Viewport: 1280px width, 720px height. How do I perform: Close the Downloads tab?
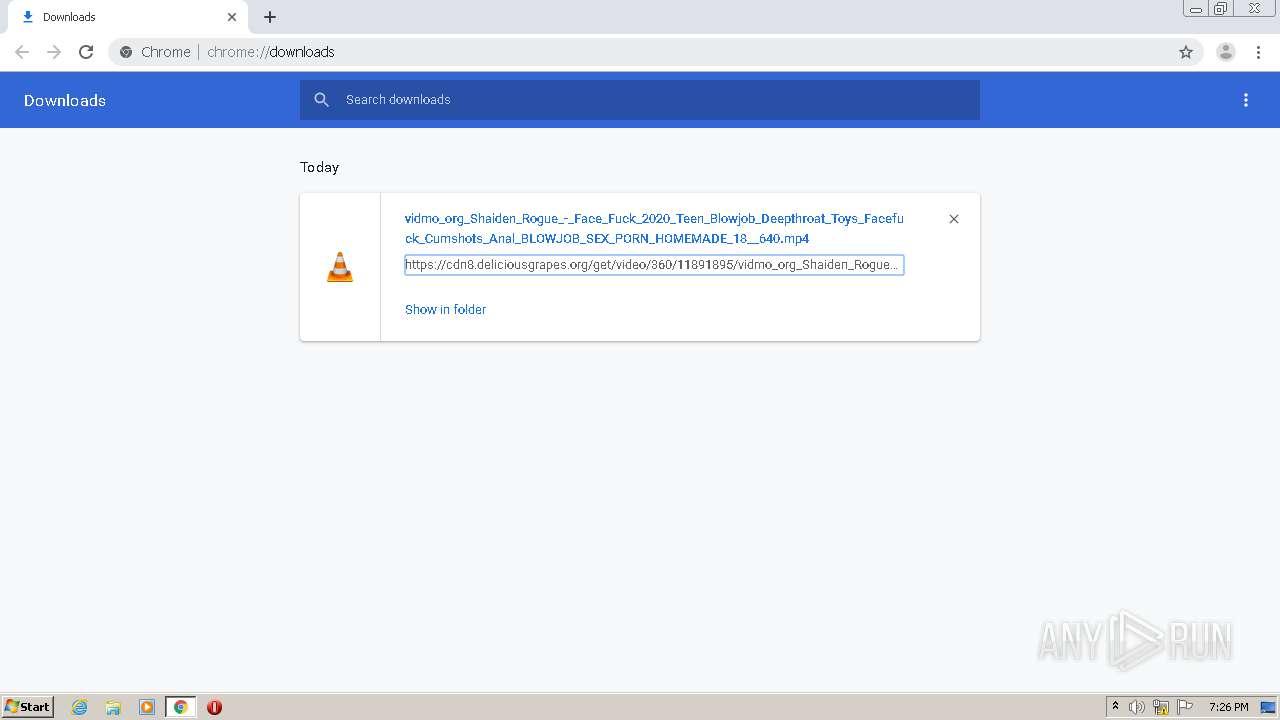(232, 17)
